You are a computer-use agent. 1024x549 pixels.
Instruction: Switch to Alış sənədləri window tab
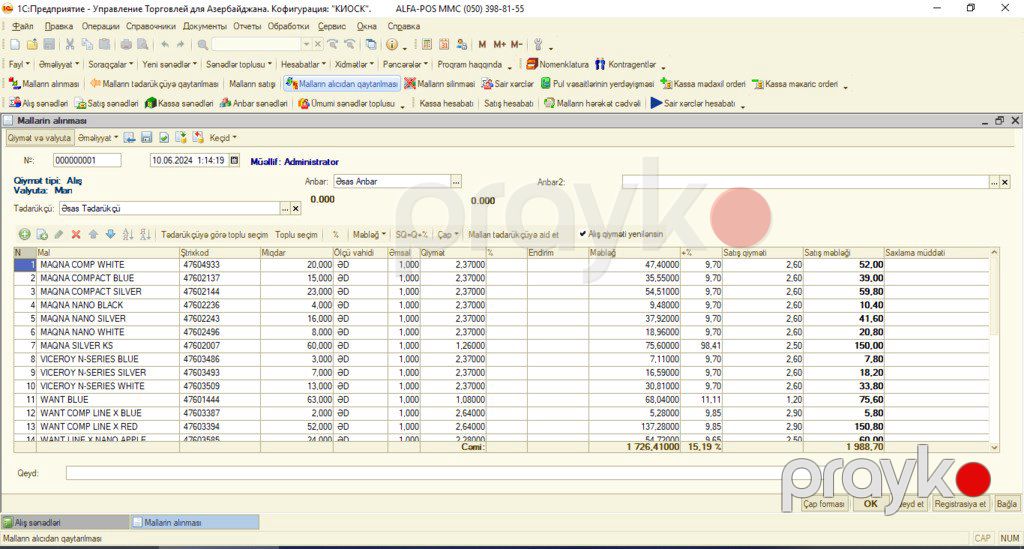pyautogui.click(x=65, y=522)
